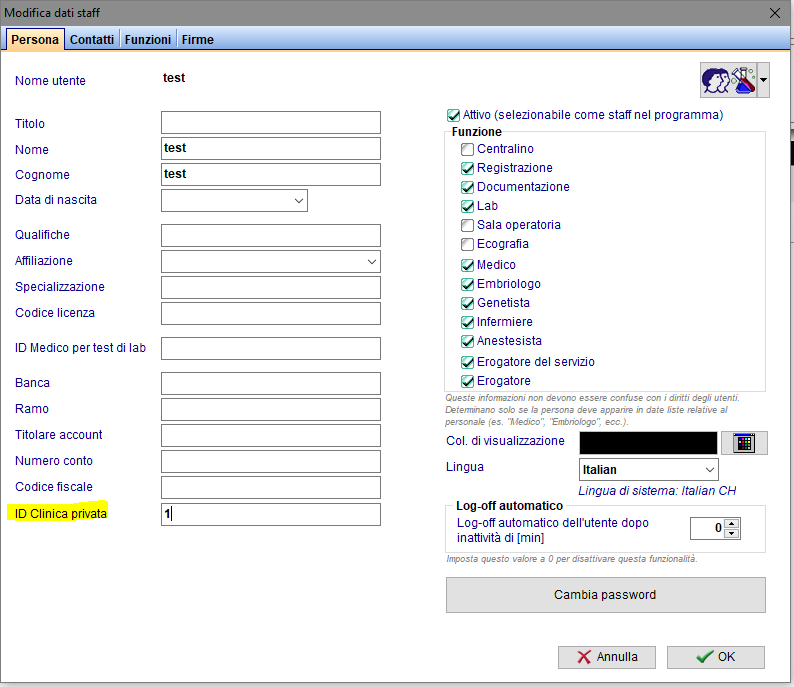
Task: Close the Modifica dati staff dialog
Action: [775, 13]
